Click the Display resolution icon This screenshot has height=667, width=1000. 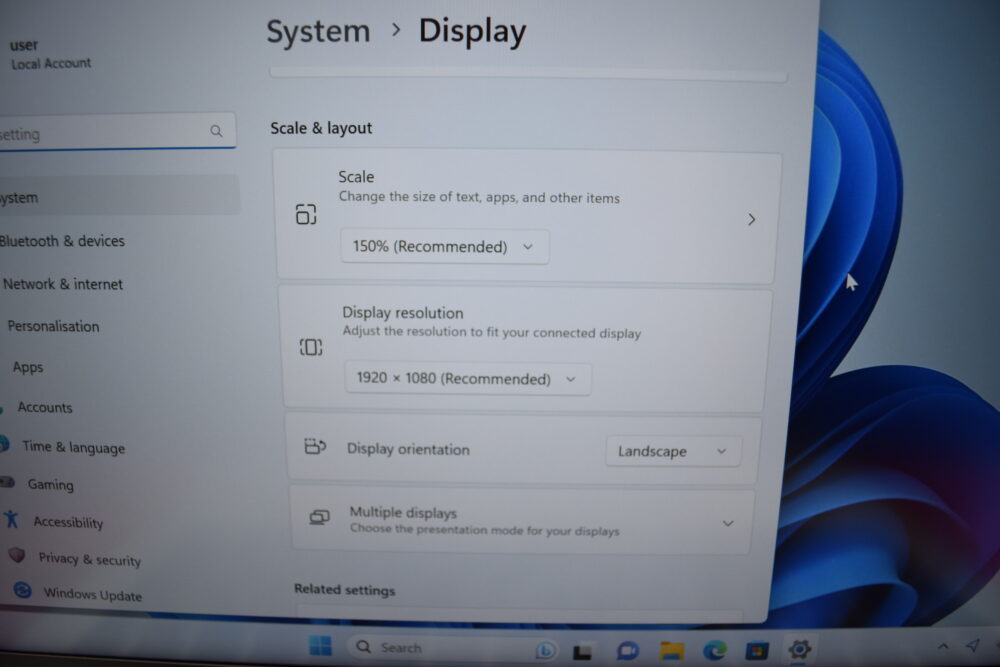coord(311,347)
